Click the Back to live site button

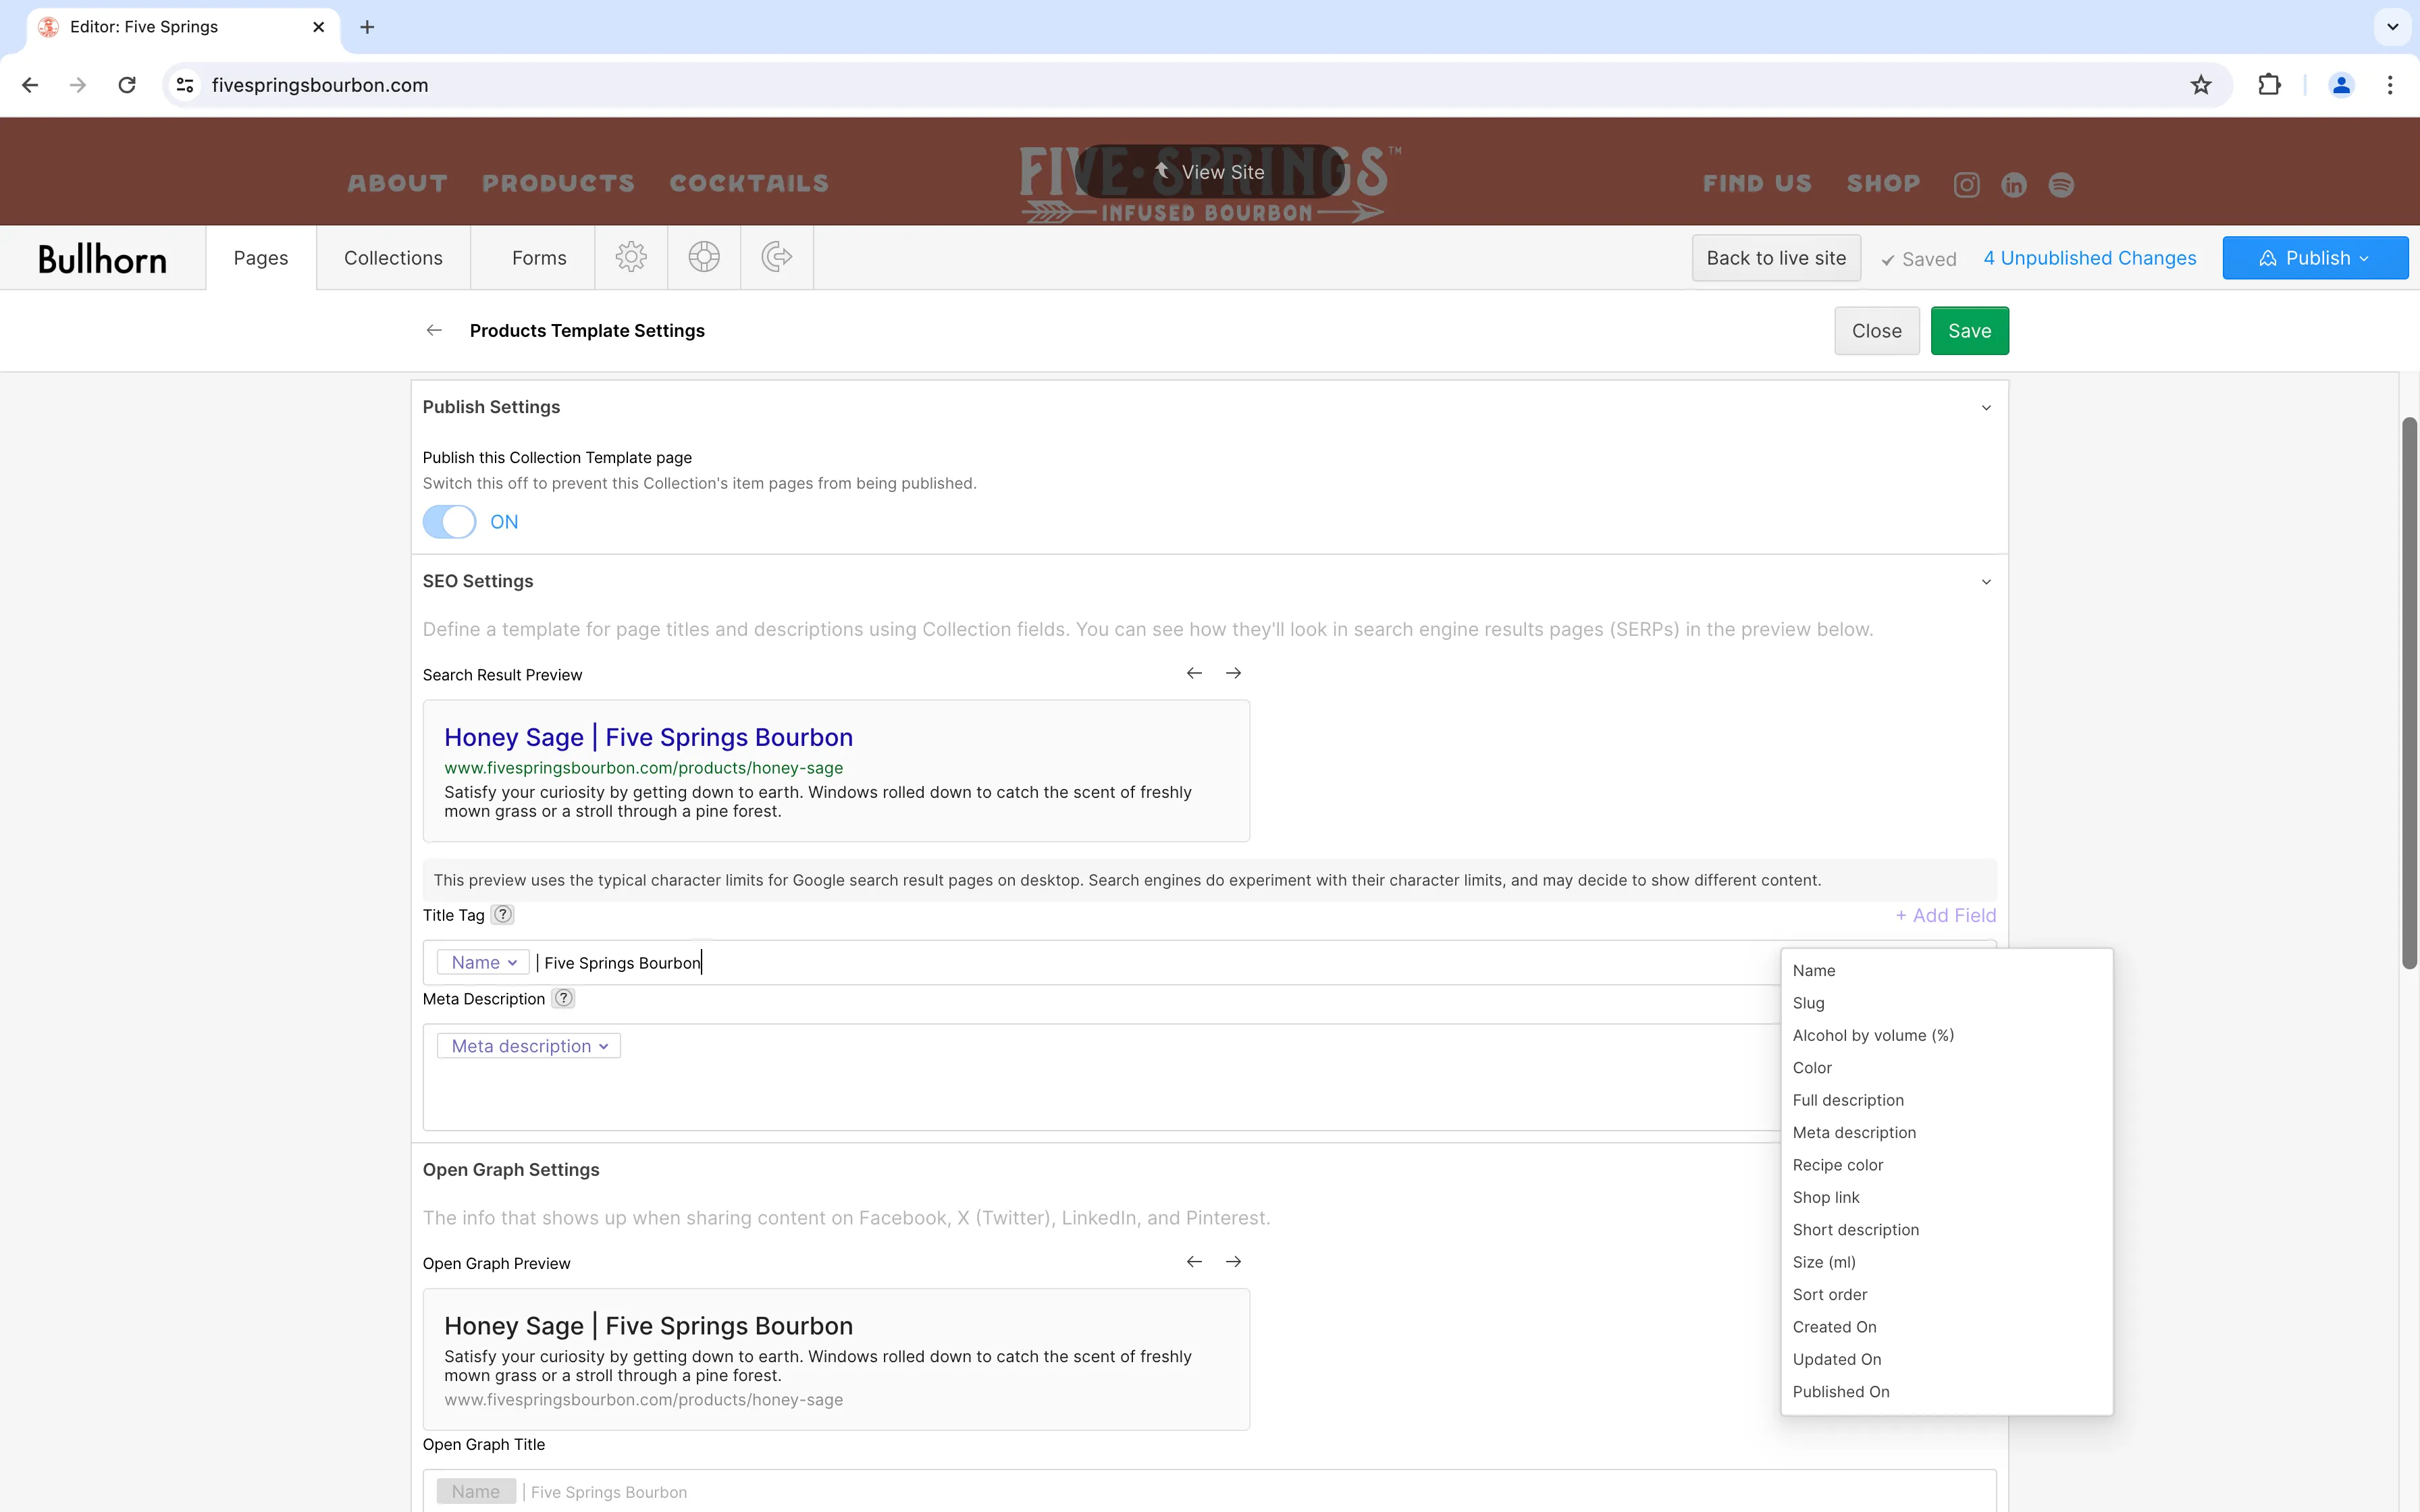tap(1775, 257)
